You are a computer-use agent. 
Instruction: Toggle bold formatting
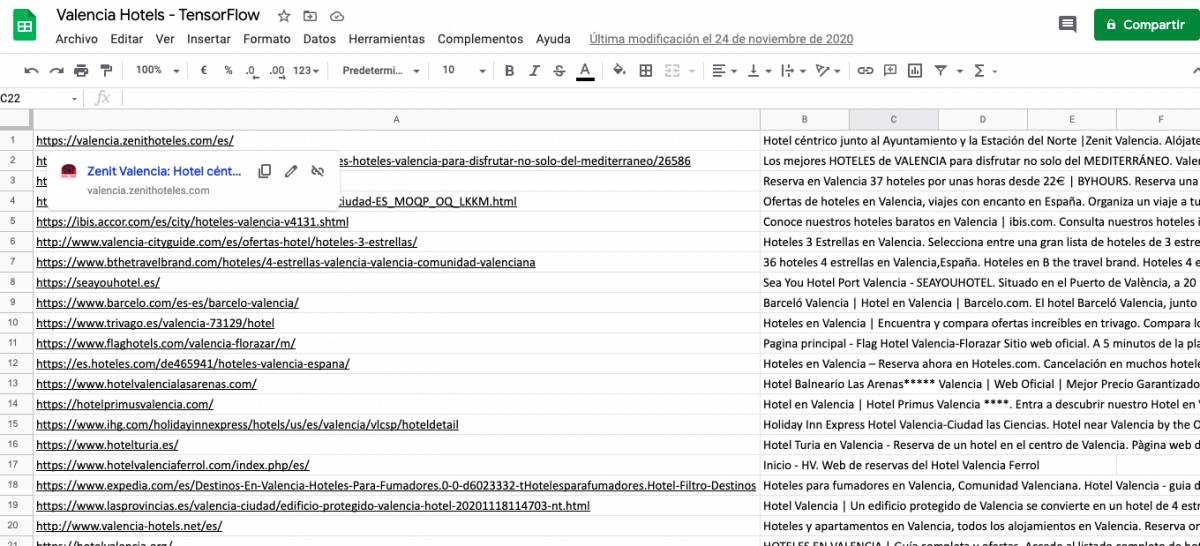509,71
